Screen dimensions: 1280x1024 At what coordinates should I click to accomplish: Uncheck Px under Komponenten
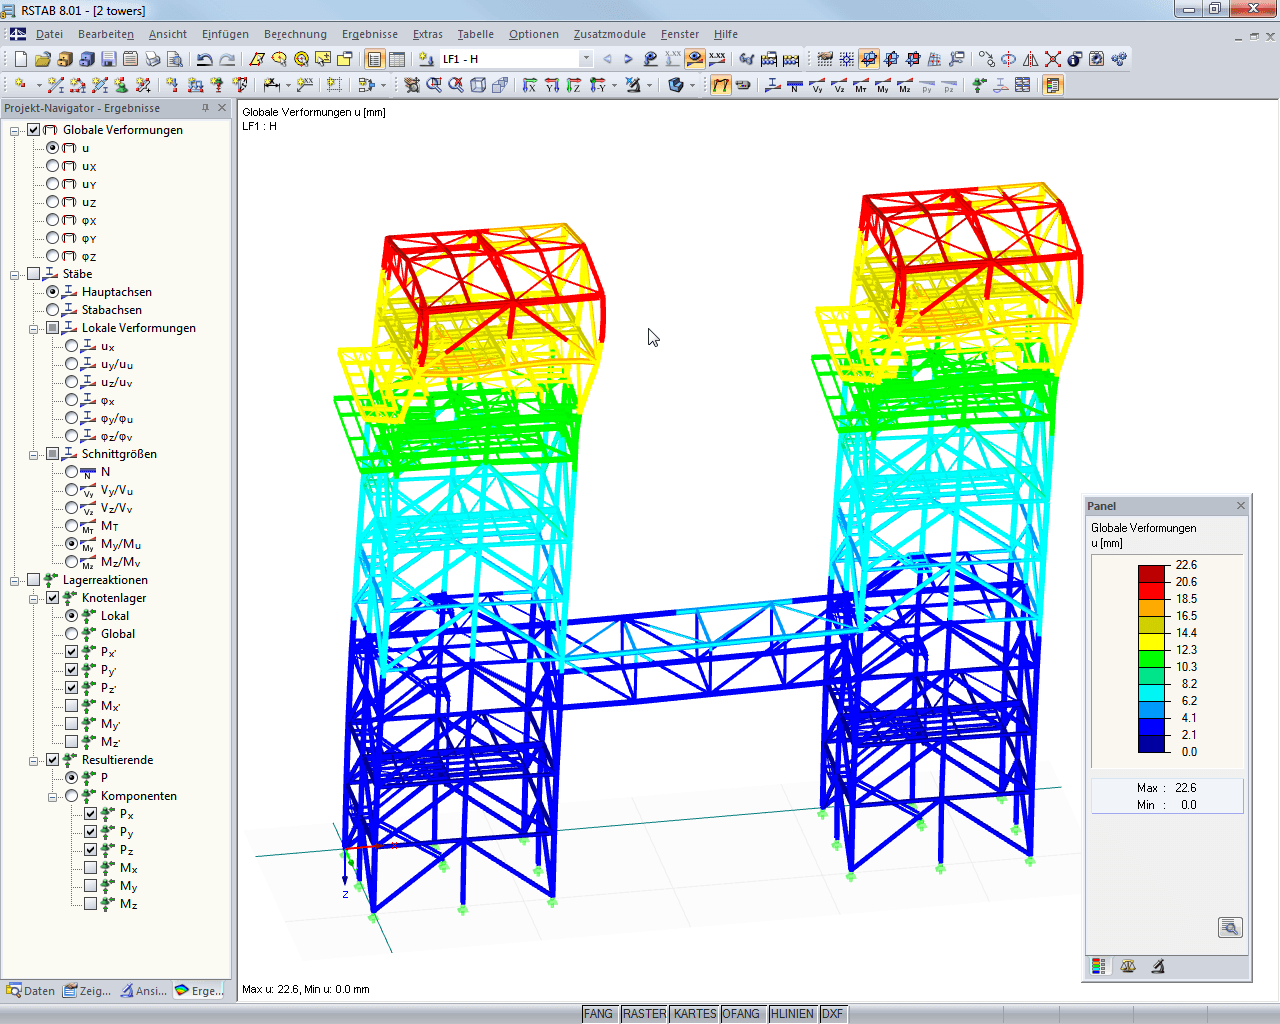click(91, 814)
